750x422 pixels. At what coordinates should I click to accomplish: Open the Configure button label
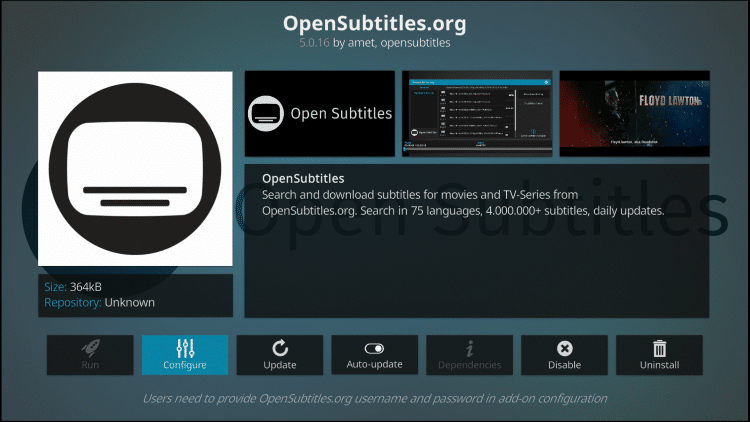[x=184, y=365]
